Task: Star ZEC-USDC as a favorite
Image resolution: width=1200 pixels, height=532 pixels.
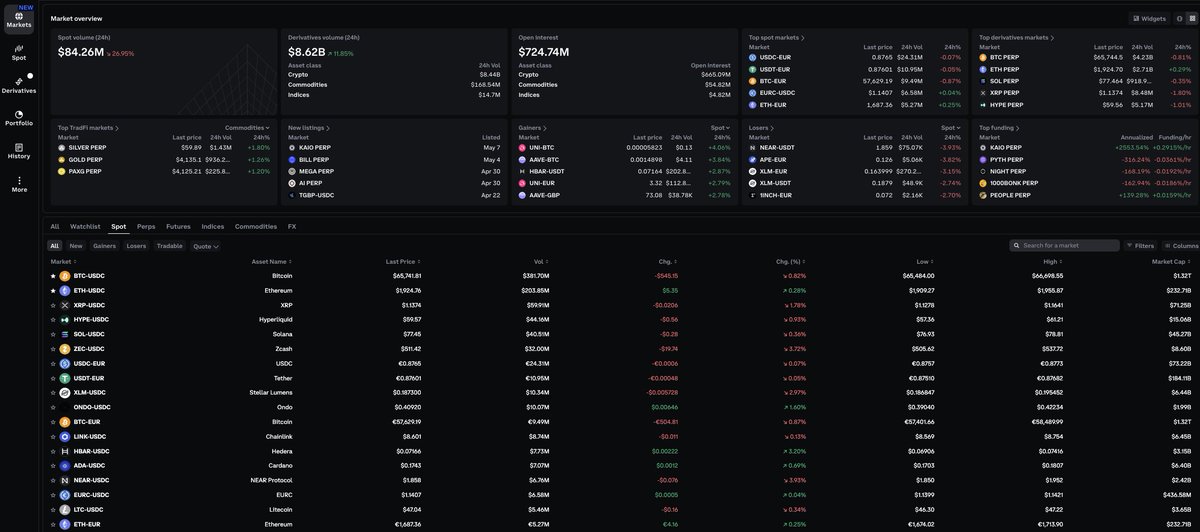Action: tap(53, 348)
